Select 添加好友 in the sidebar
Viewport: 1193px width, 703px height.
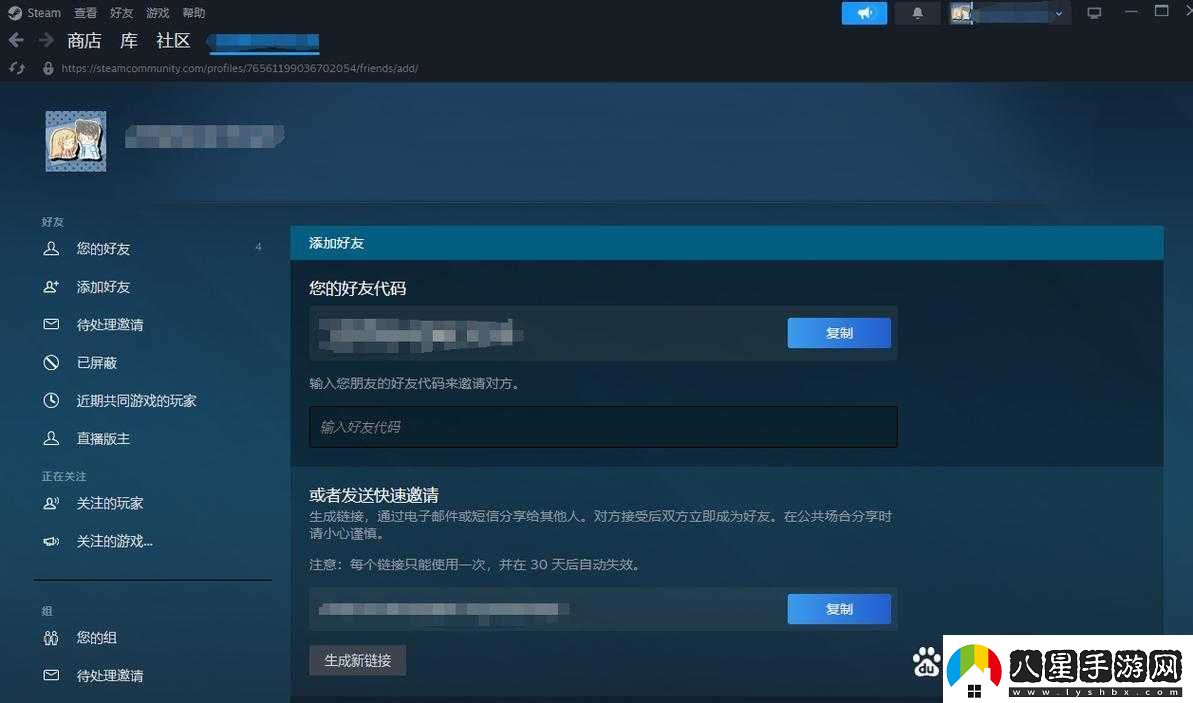[103, 287]
